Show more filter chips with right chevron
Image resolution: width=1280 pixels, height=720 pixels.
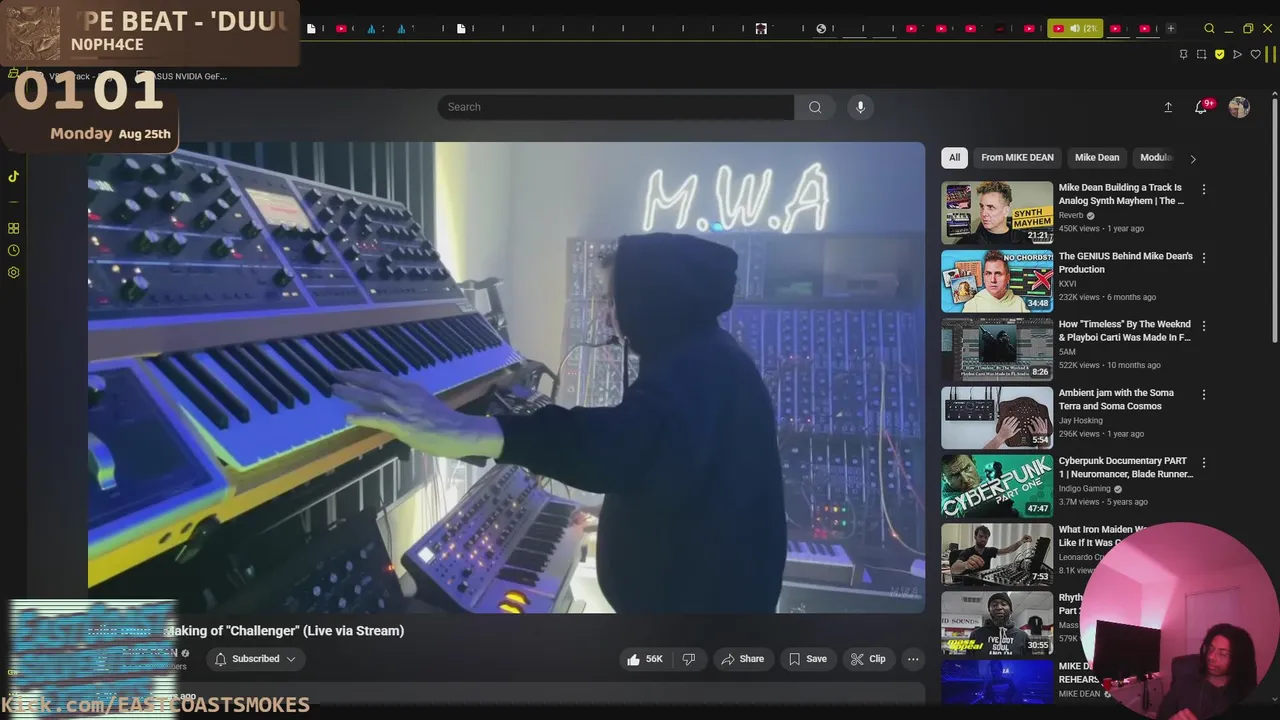pyautogui.click(x=1192, y=158)
